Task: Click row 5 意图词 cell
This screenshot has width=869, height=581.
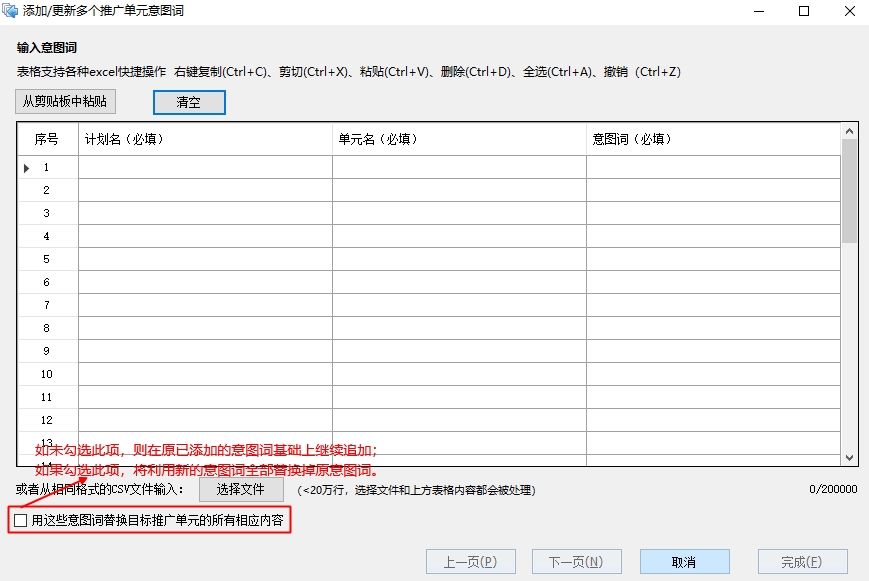Action: tap(713, 259)
